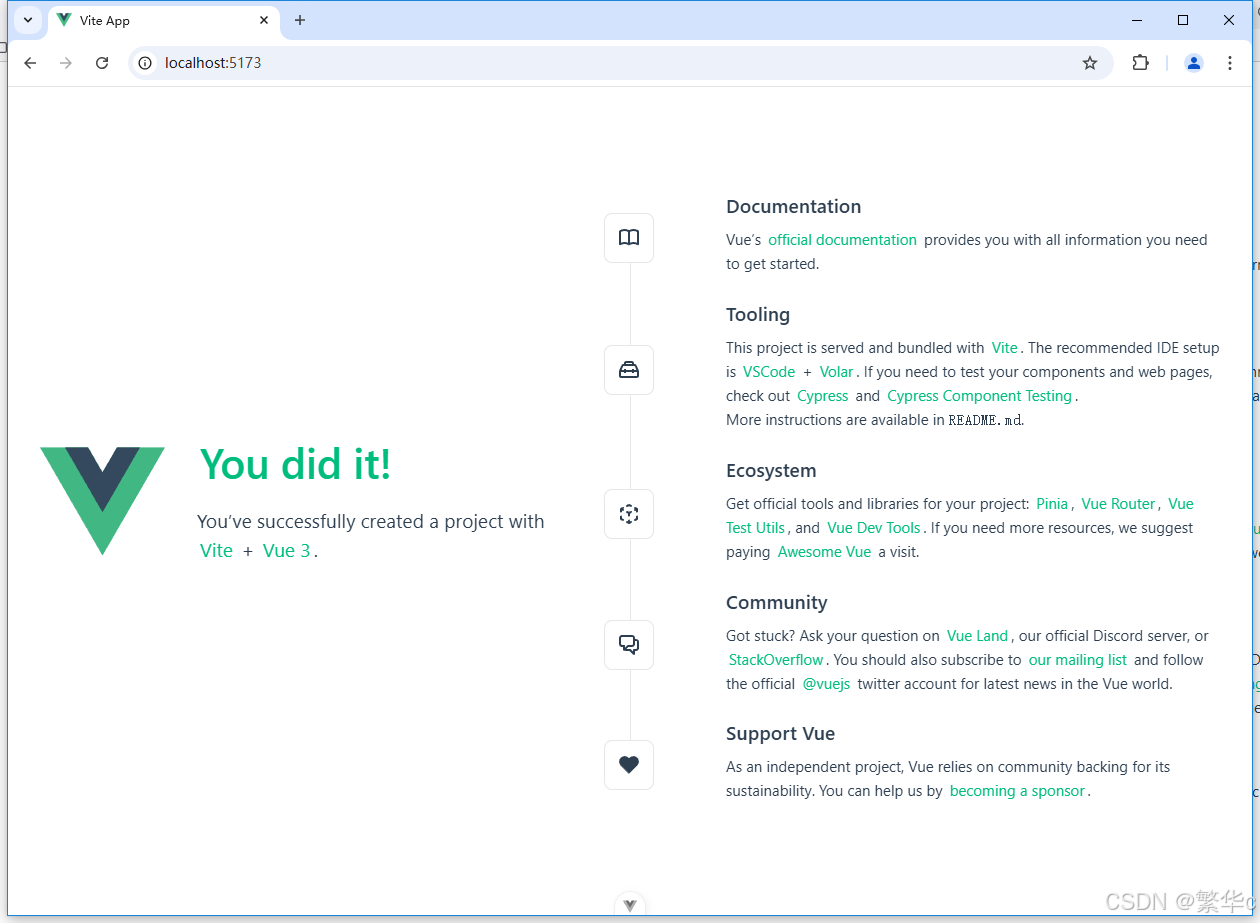Open the official documentation link
Viewport: 1260px width, 923px height.
842,240
